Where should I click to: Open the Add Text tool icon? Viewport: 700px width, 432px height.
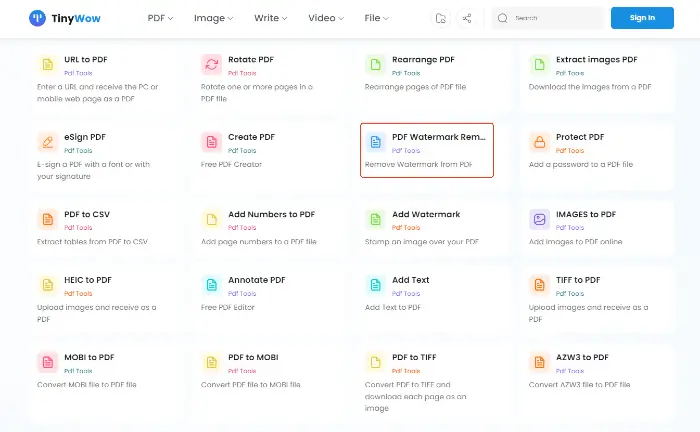pos(375,285)
